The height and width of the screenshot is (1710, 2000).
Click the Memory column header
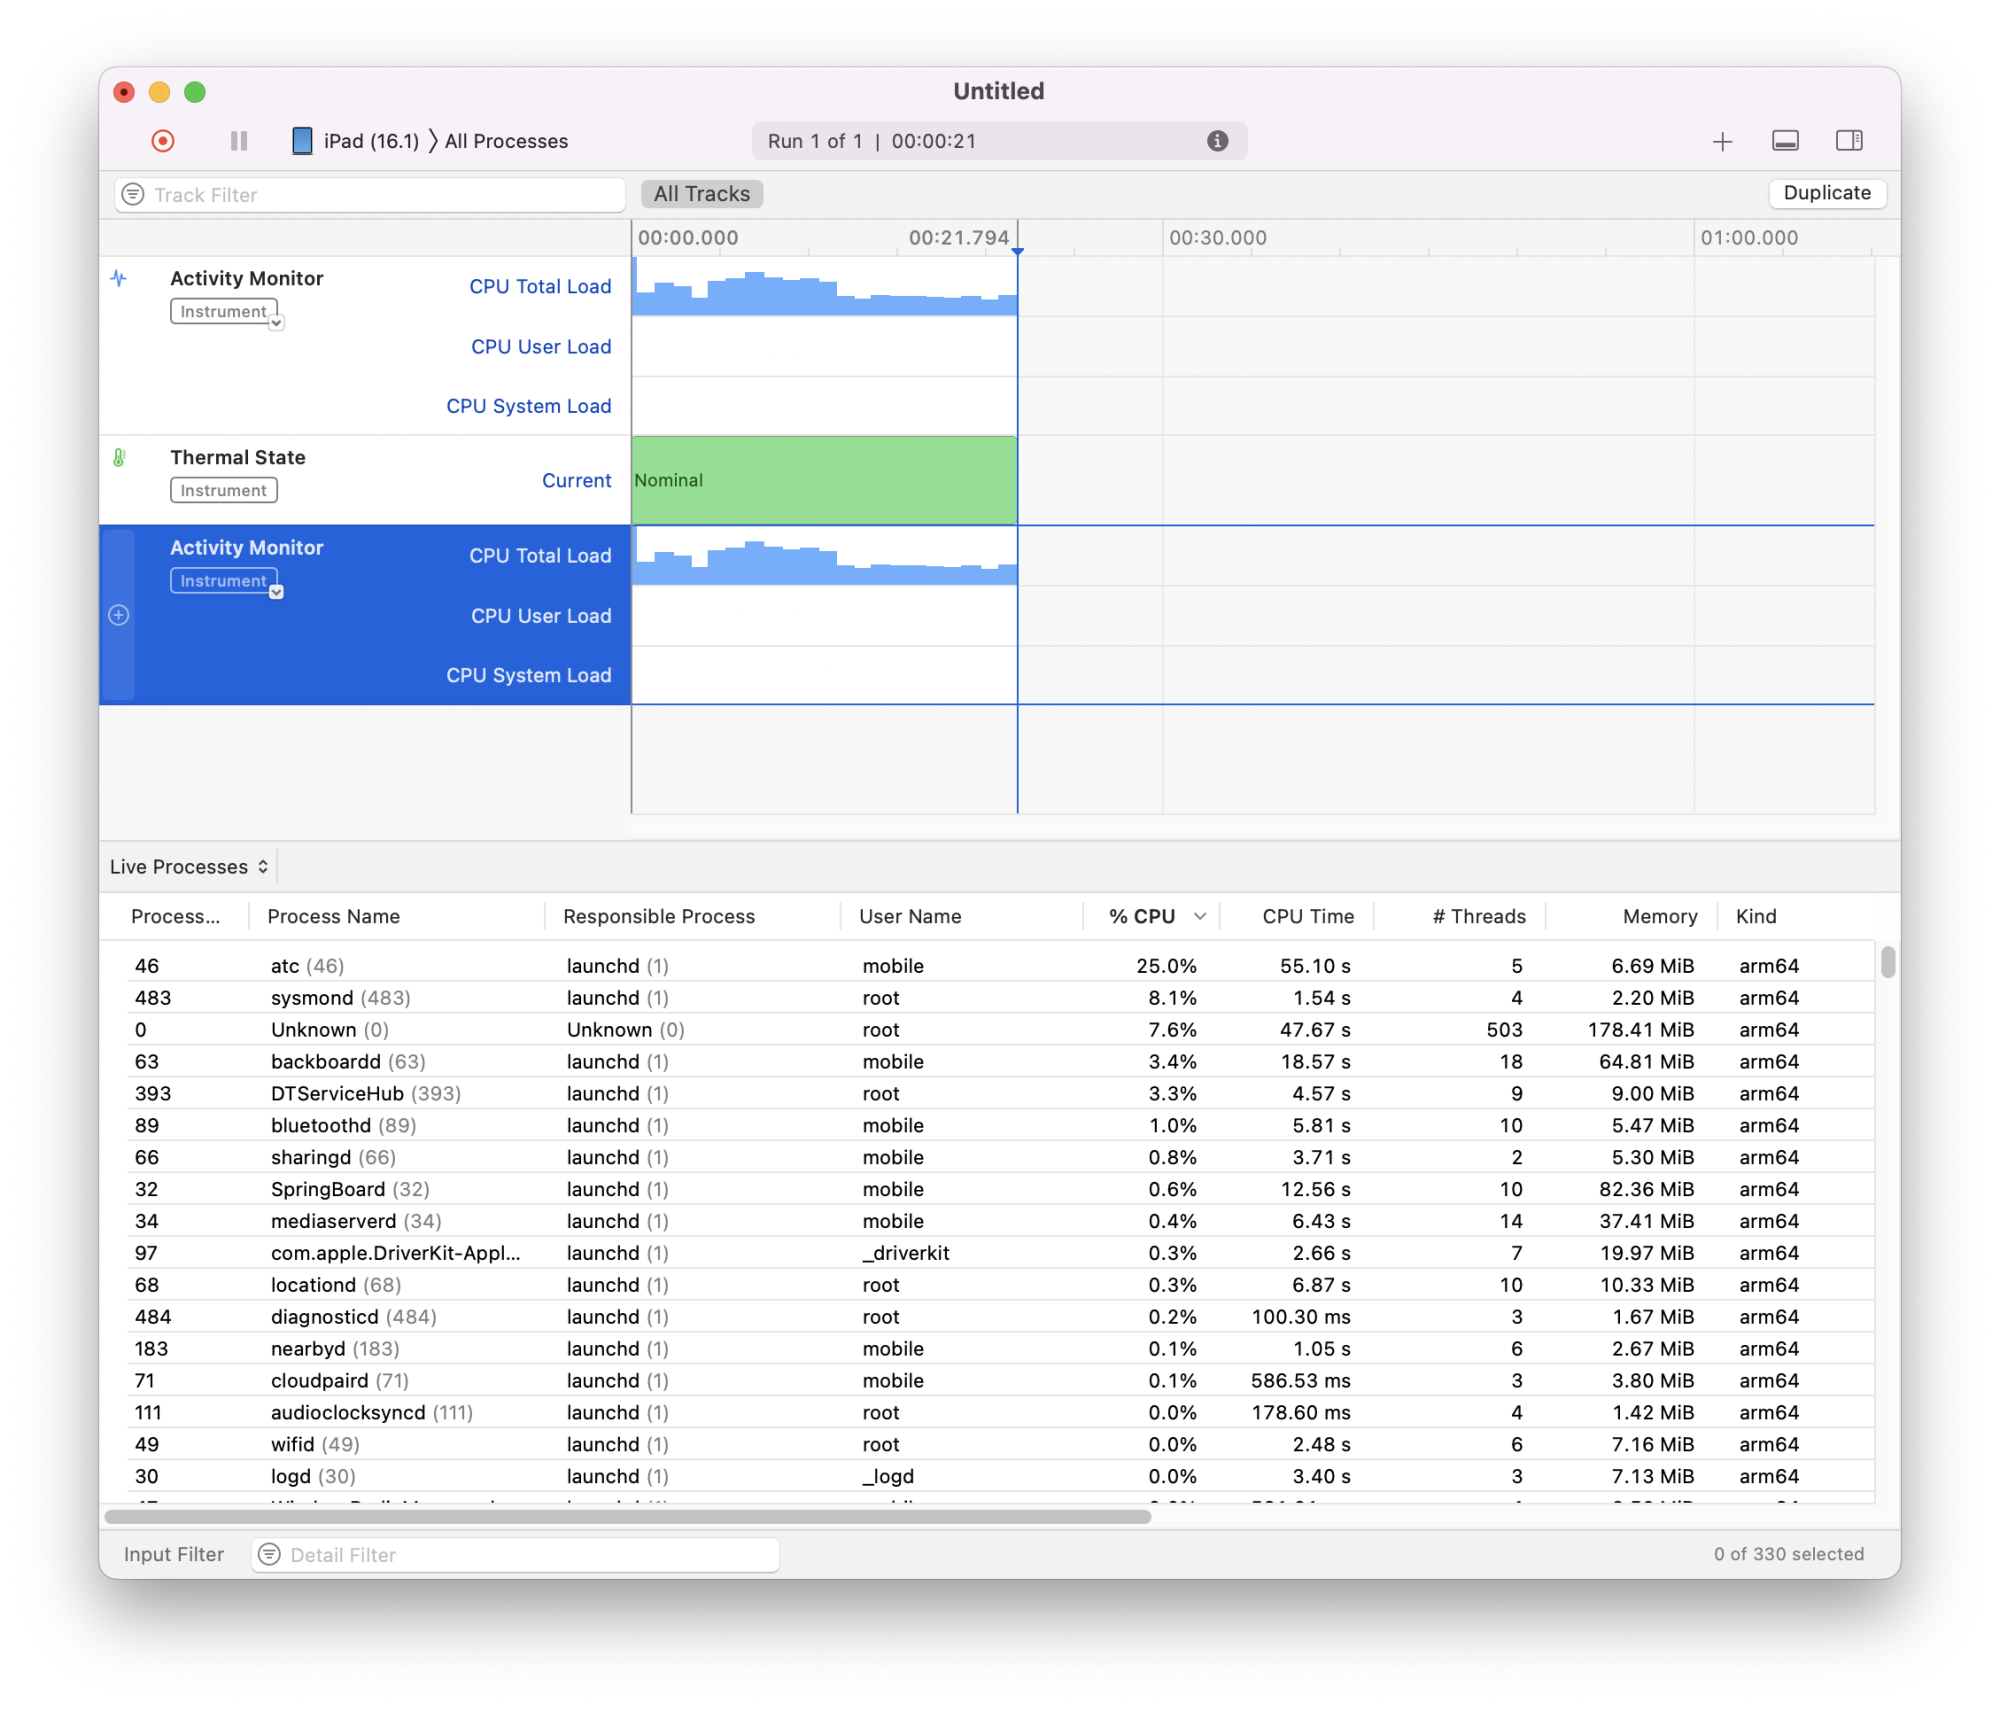tap(1659, 916)
